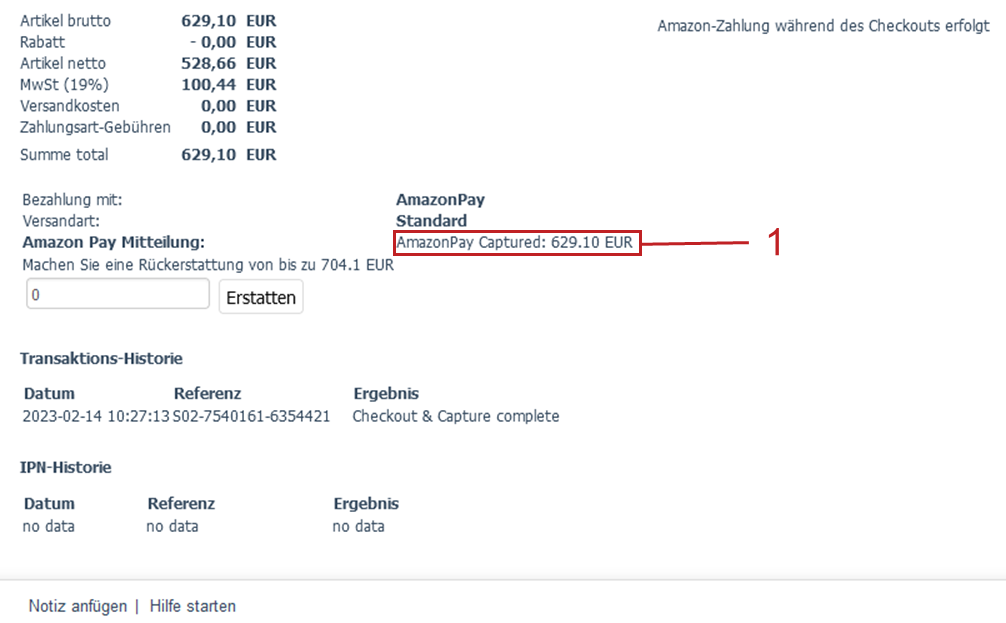
Task: Click the Summe total amount 629,10
Action: 209,155
